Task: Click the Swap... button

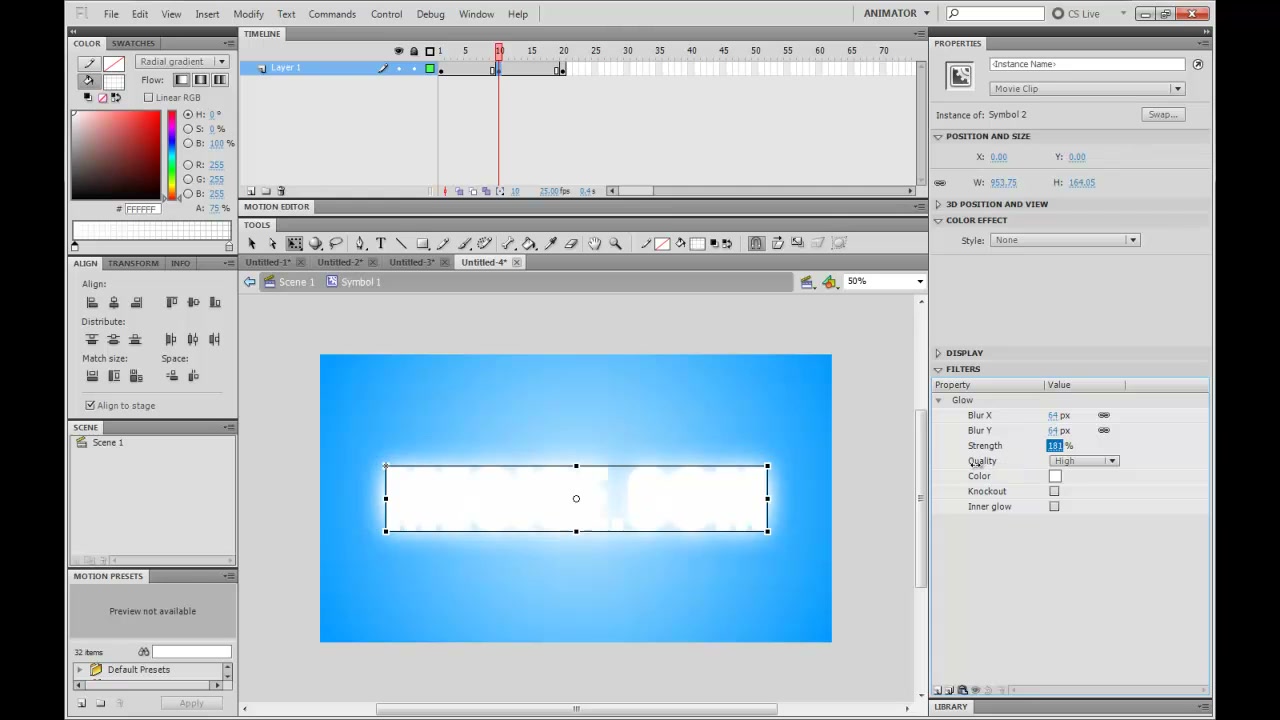Action: click(1163, 114)
